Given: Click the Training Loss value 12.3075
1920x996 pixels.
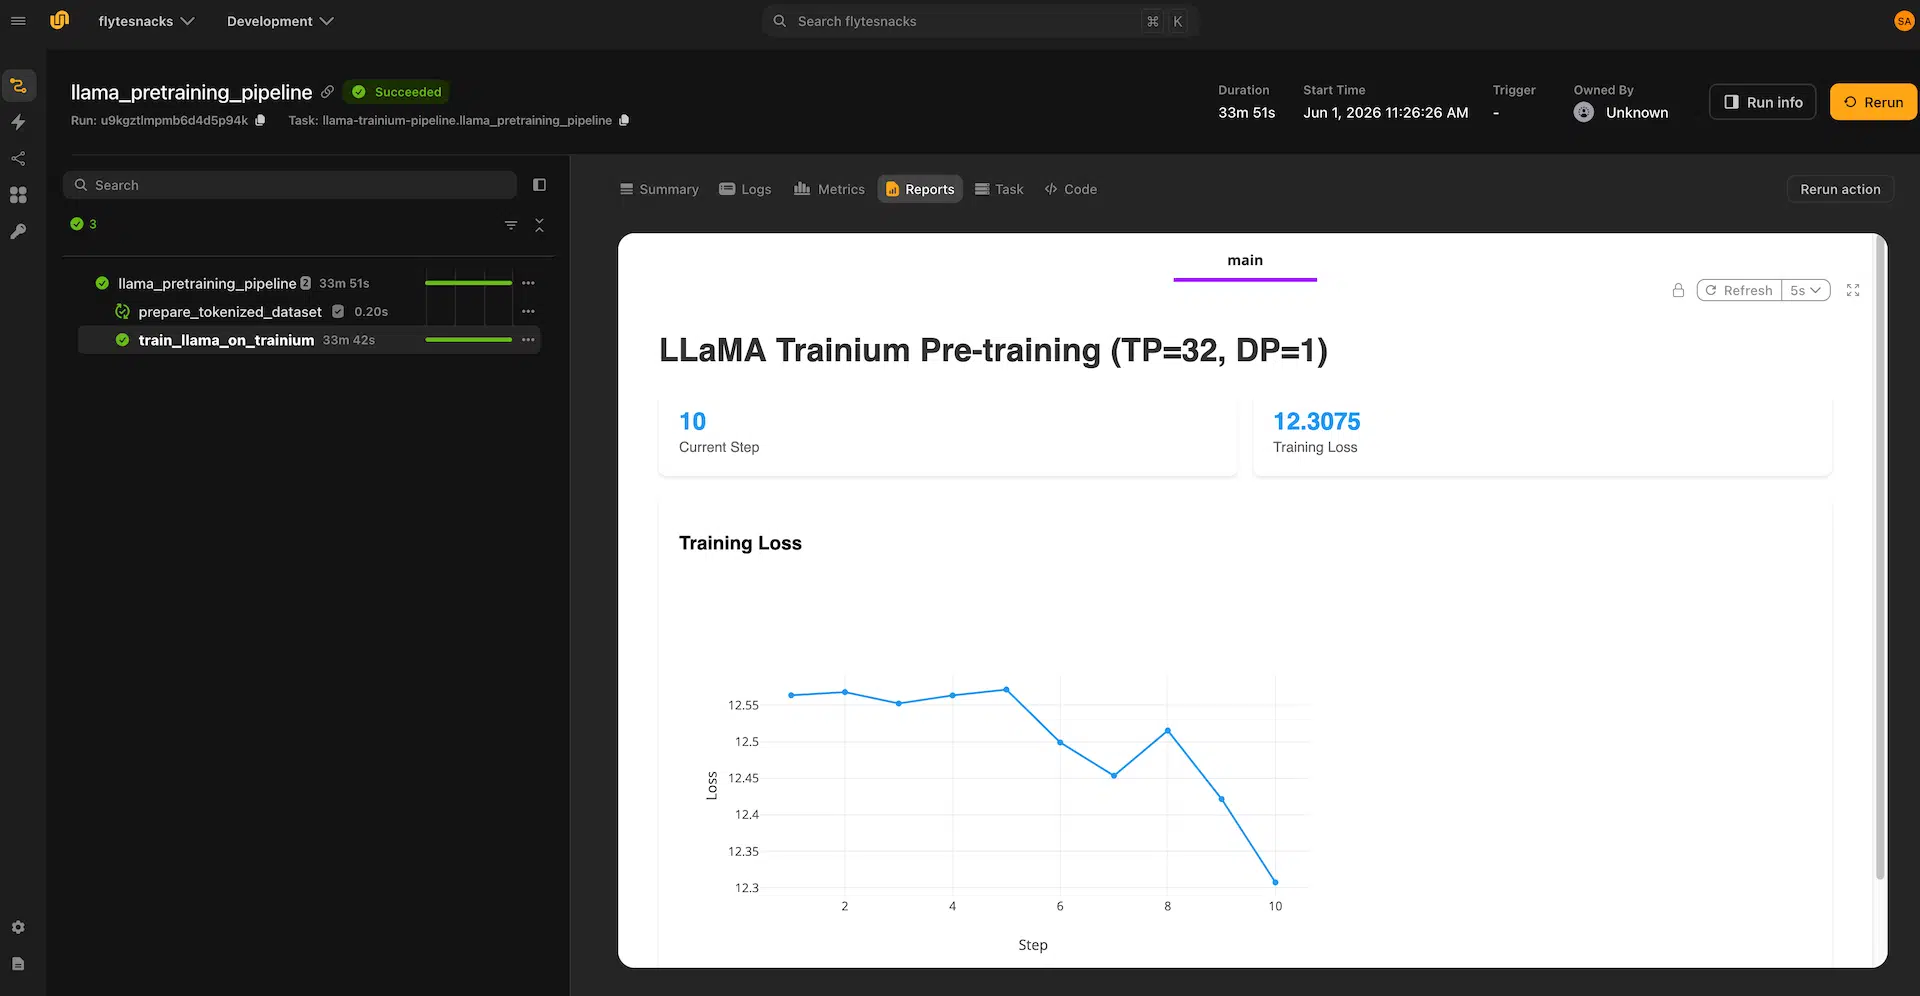Looking at the screenshot, I should pyautogui.click(x=1316, y=421).
